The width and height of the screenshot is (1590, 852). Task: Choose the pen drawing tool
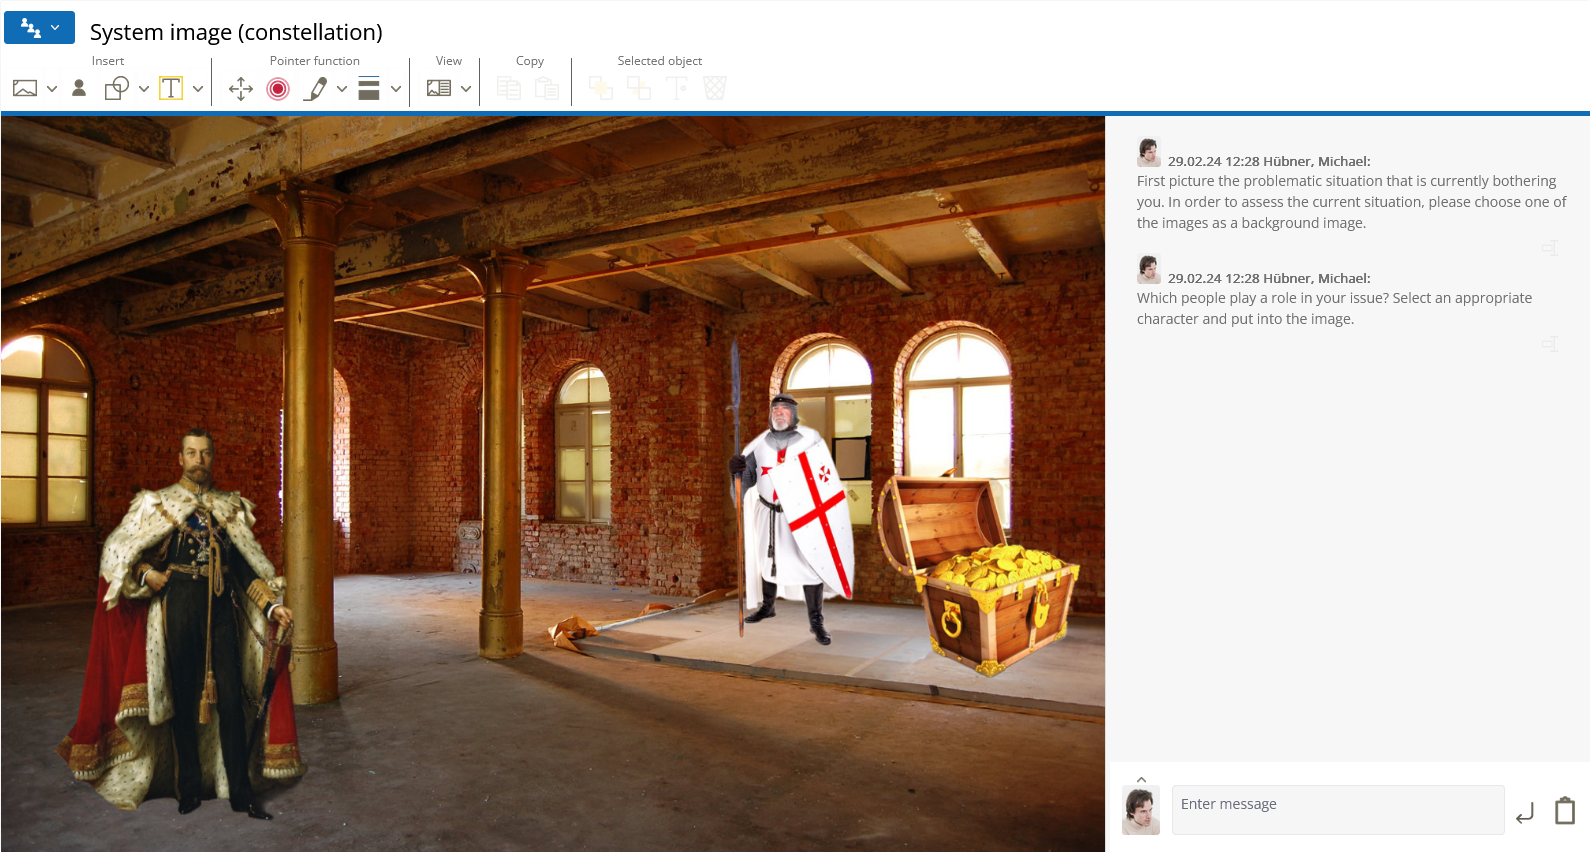316,89
